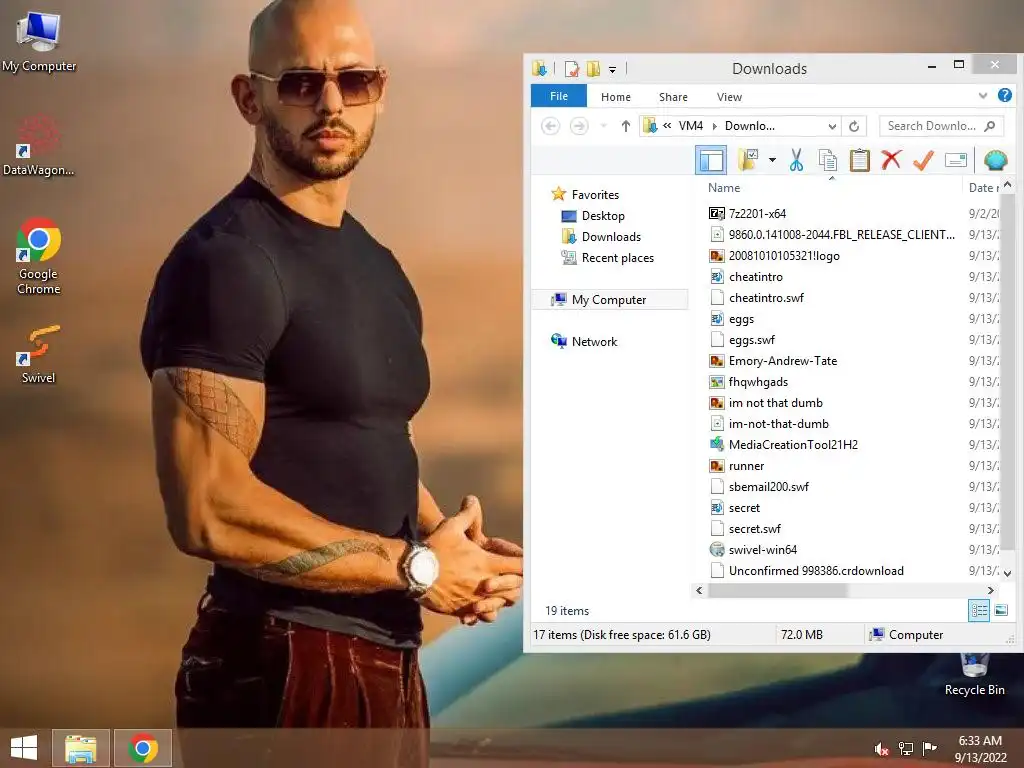Open the Home ribbon tab

pyautogui.click(x=616, y=97)
